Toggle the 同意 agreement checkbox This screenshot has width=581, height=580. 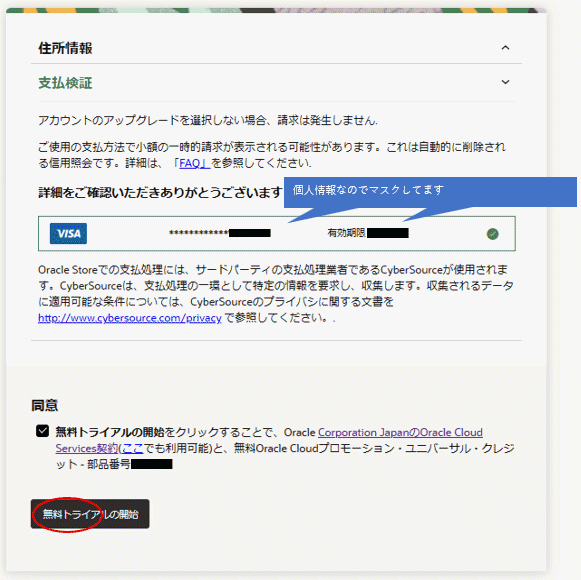pos(43,431)
